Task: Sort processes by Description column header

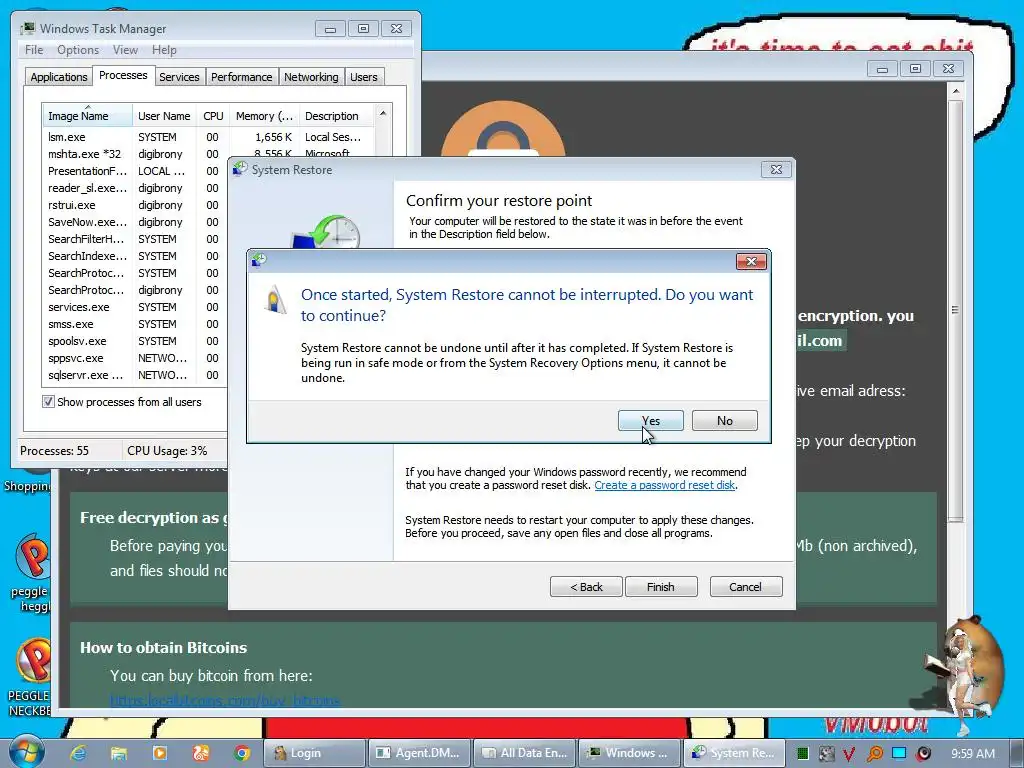Action: click(x=336, y=116)
